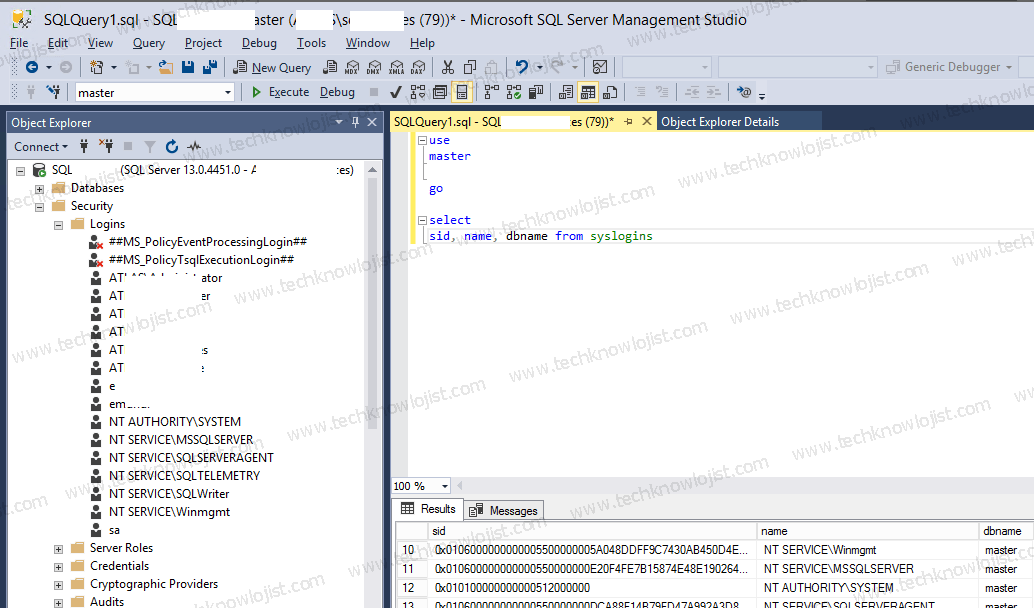This screenshot has height=608, width=1034.
Task: Select the sa login
Action: click(114, 530)
